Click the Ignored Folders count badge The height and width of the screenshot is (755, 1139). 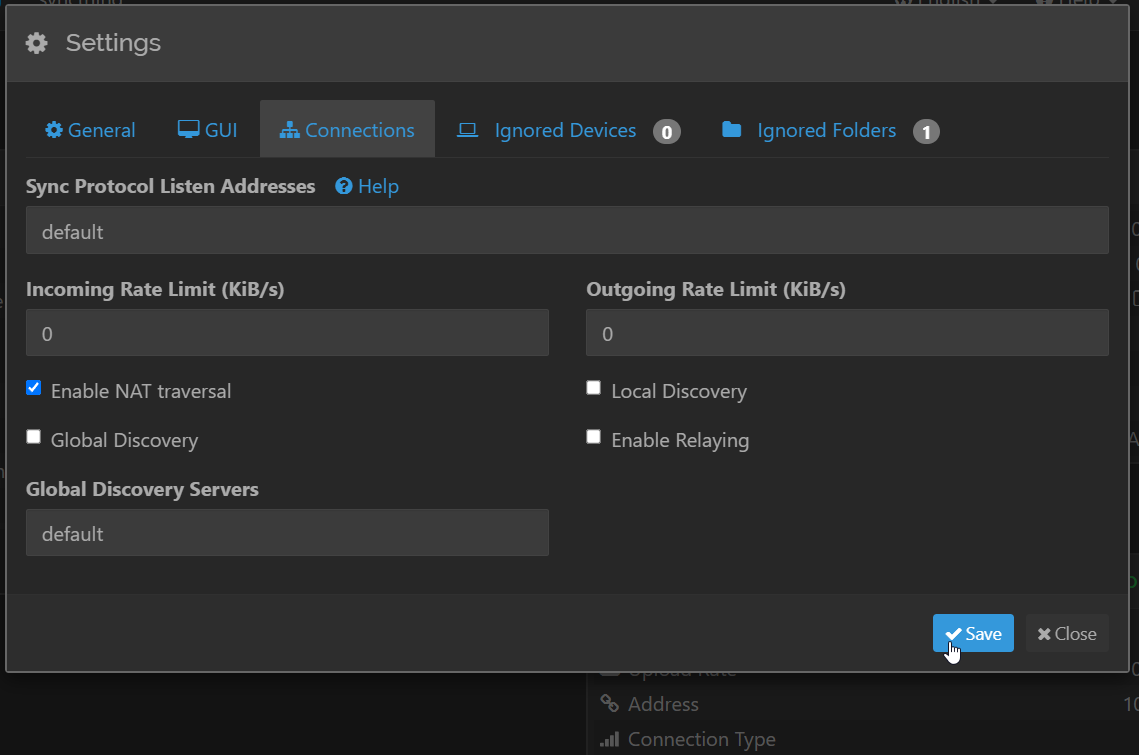click(x=926, y=131)
